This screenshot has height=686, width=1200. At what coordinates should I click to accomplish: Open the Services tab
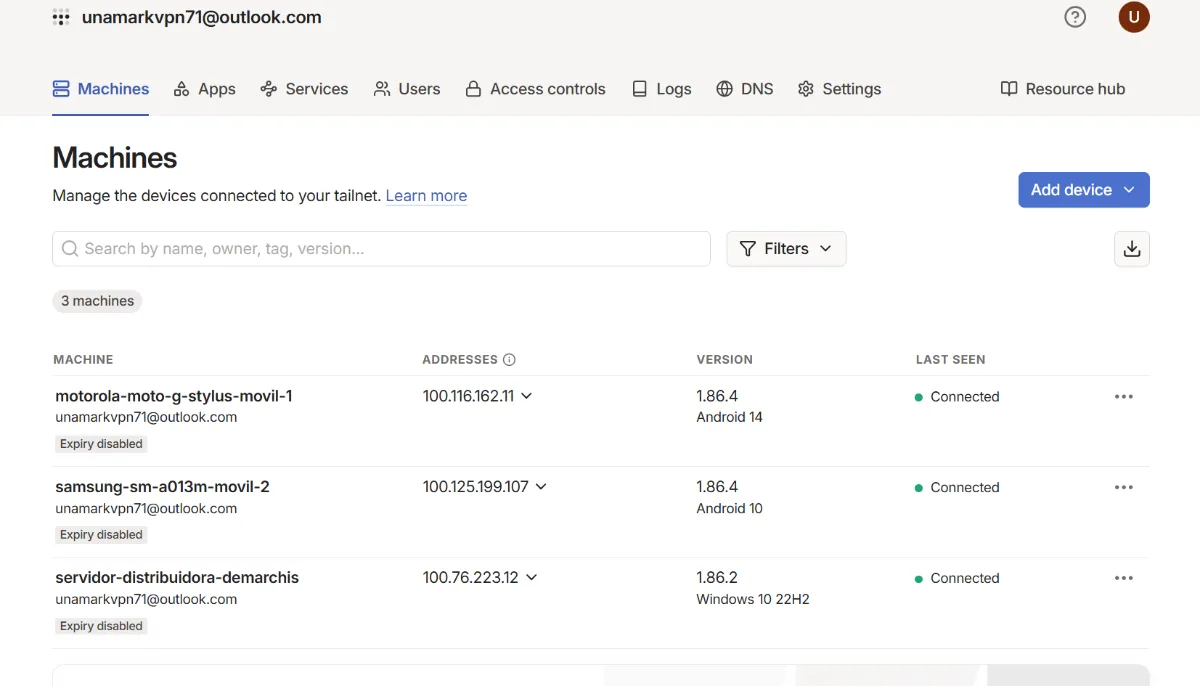(304, 89)
